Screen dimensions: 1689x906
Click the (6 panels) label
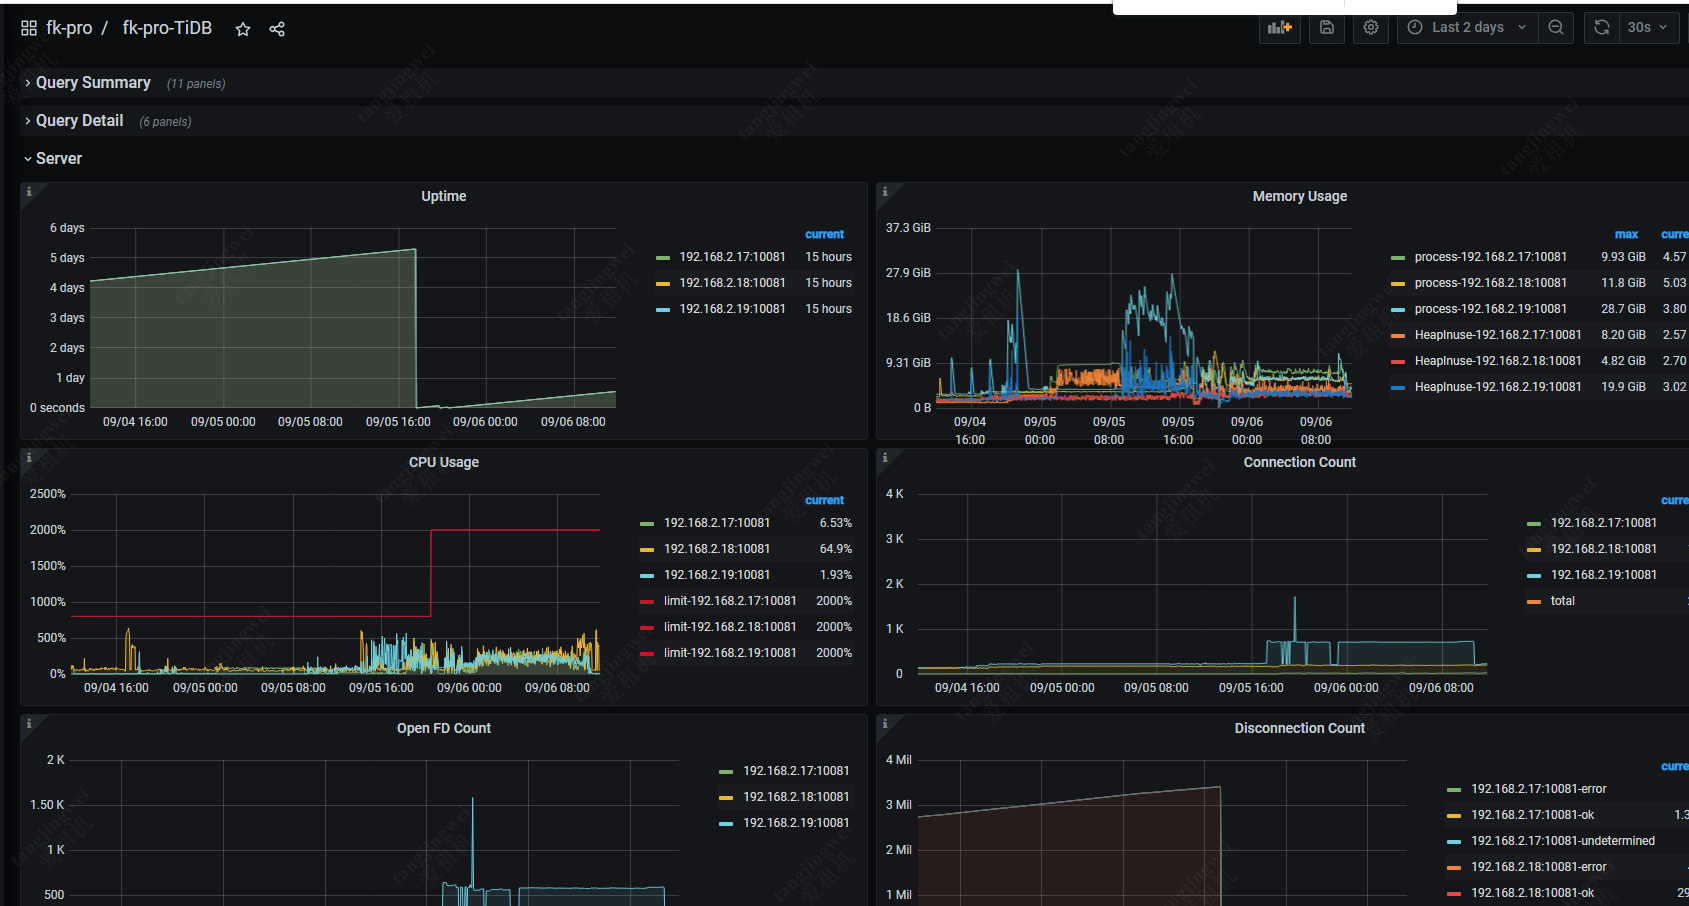[165, 122]
